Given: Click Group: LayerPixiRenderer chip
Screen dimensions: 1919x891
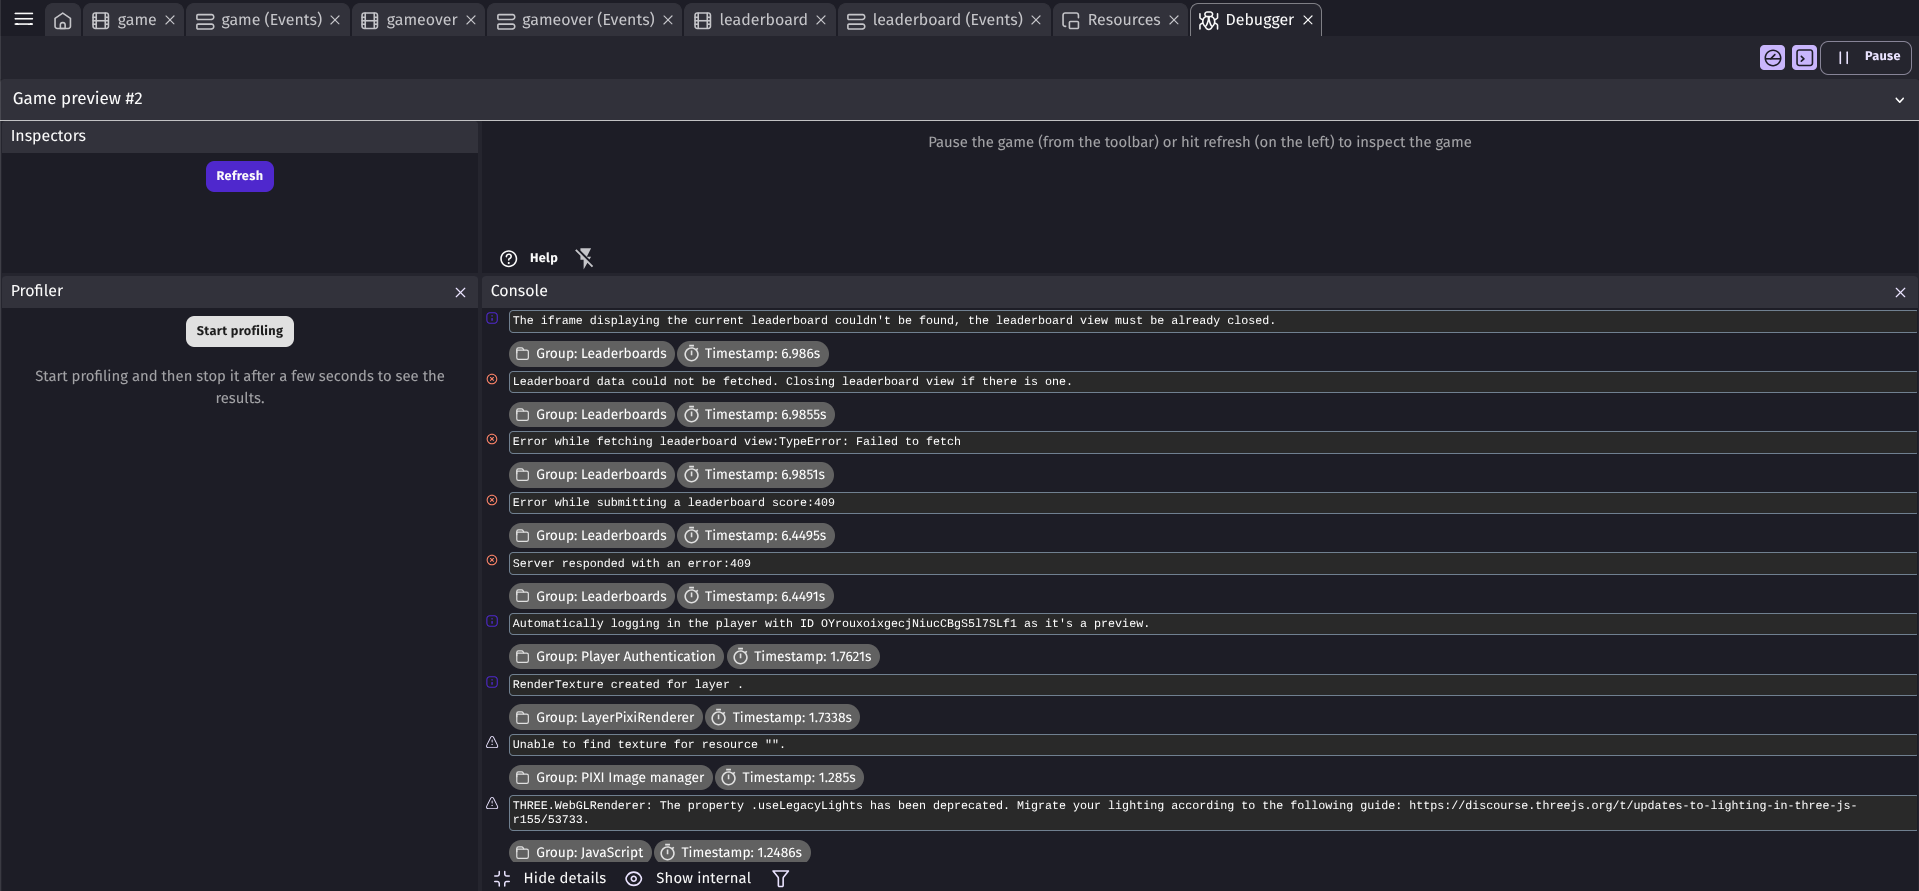Looking at the screenshot, I should point(605,718).
